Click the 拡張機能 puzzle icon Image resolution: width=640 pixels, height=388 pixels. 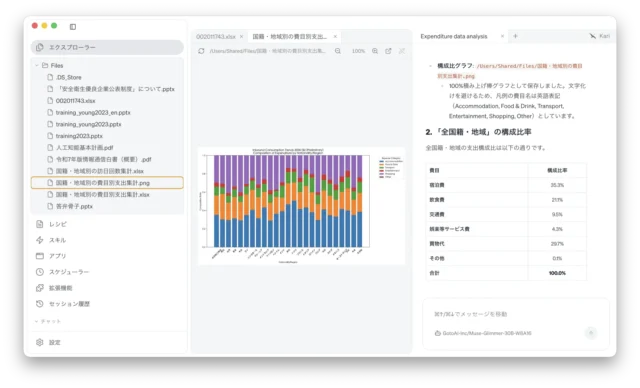(x=40, y=288)
